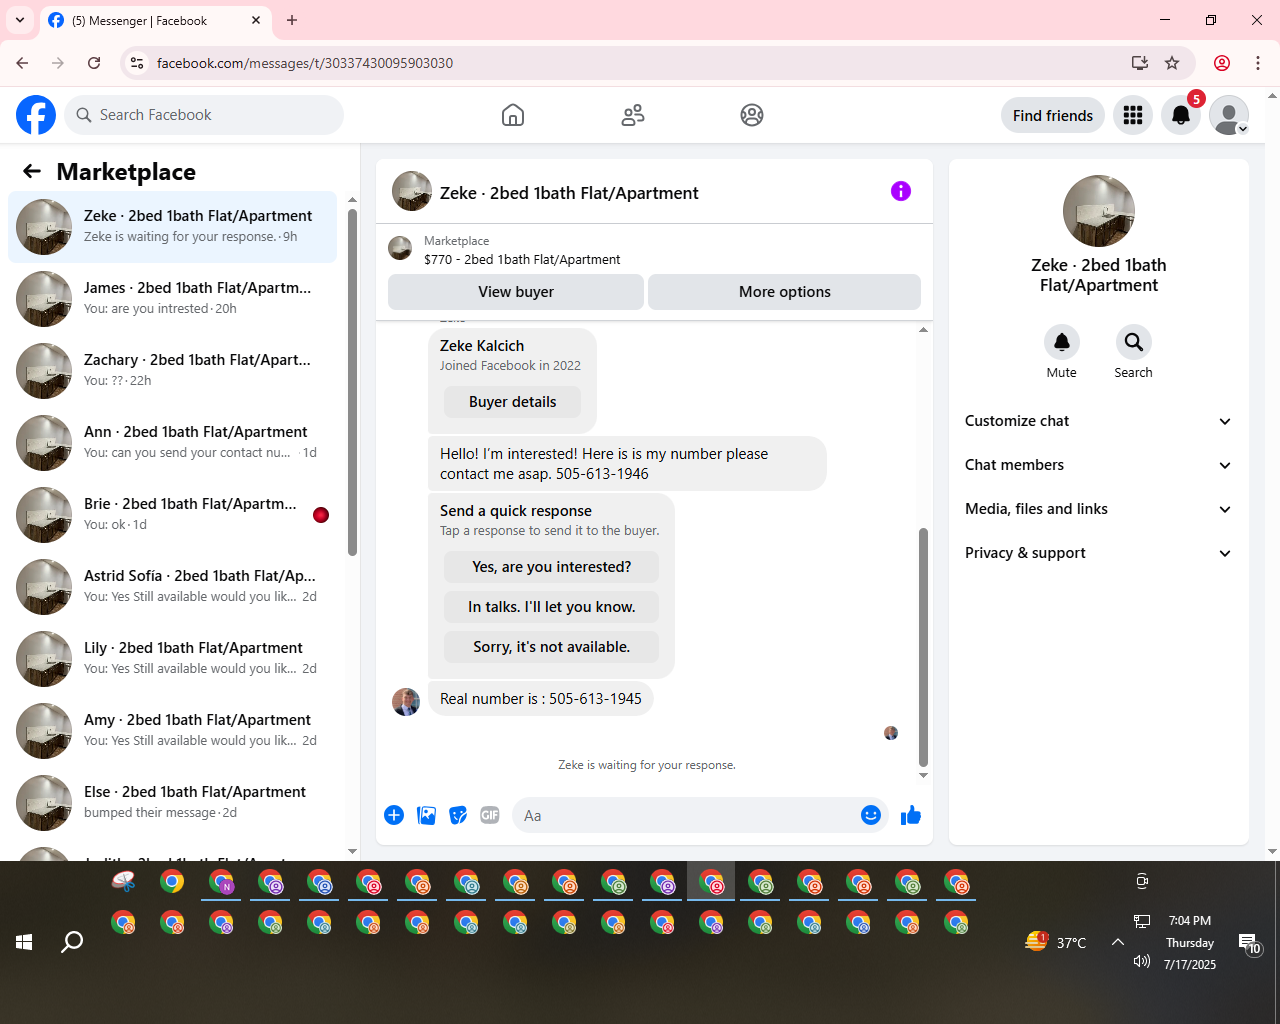Send quick response 'In talks. I'll let you know.'

coord(551,607)
